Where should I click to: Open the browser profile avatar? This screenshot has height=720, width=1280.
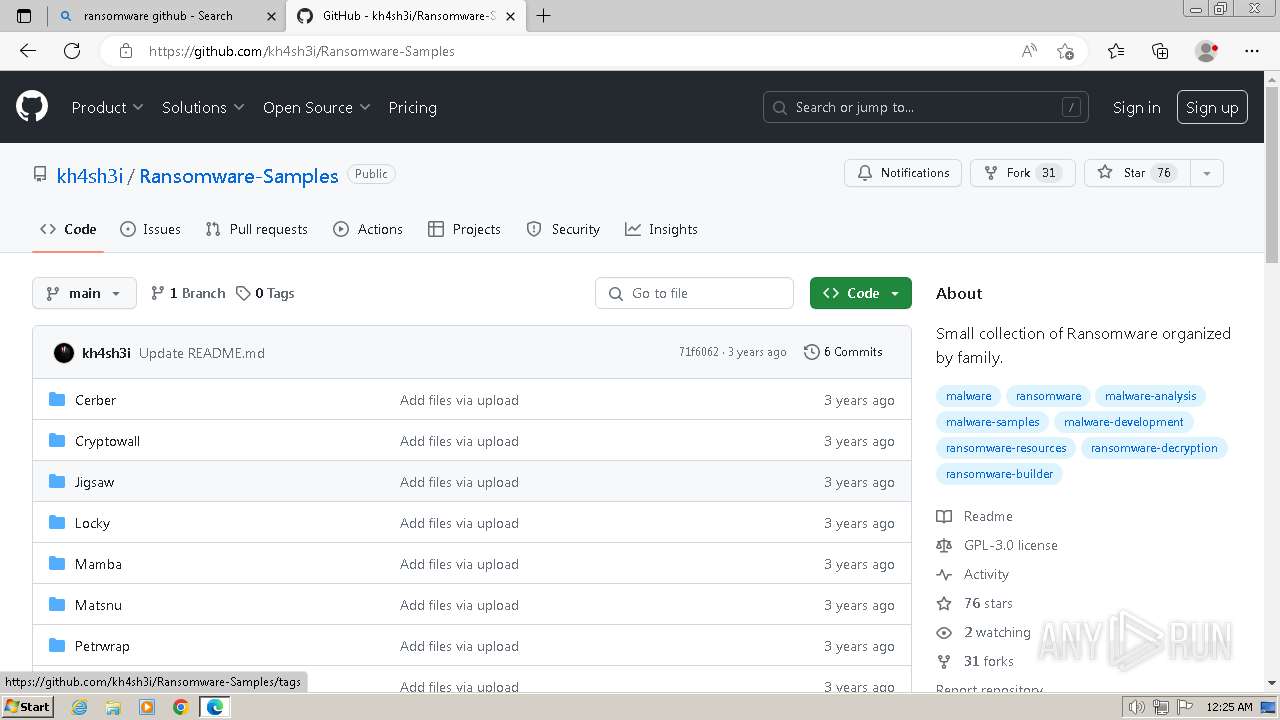point(1207,51)
